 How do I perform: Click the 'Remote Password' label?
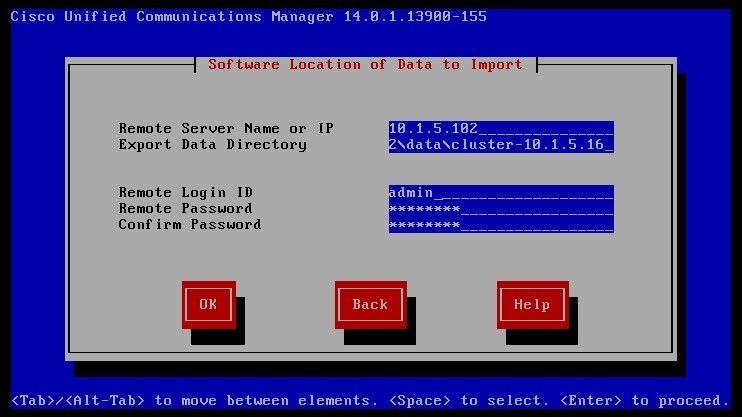coord(185,208)
